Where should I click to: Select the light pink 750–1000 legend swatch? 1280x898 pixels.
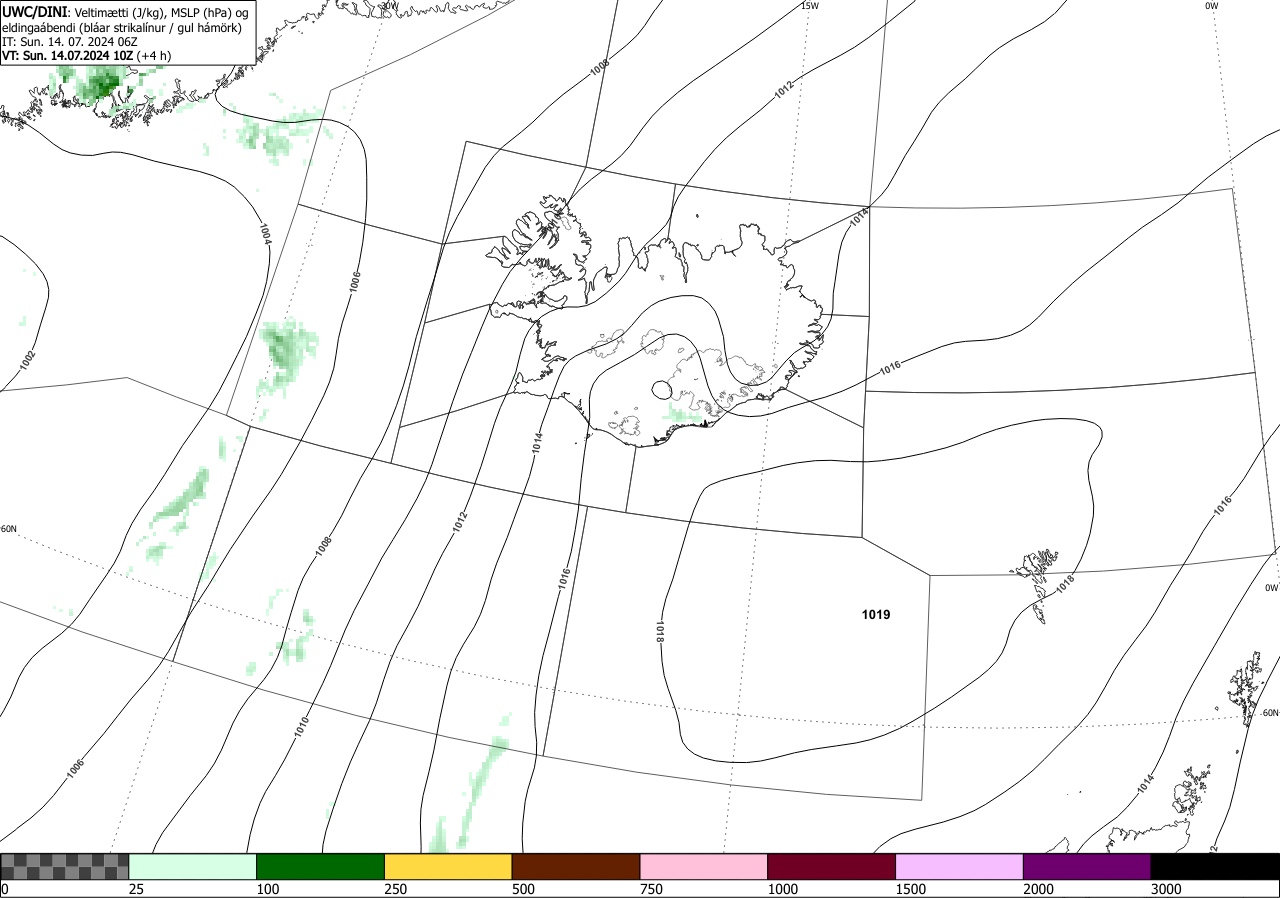[704, 866]
